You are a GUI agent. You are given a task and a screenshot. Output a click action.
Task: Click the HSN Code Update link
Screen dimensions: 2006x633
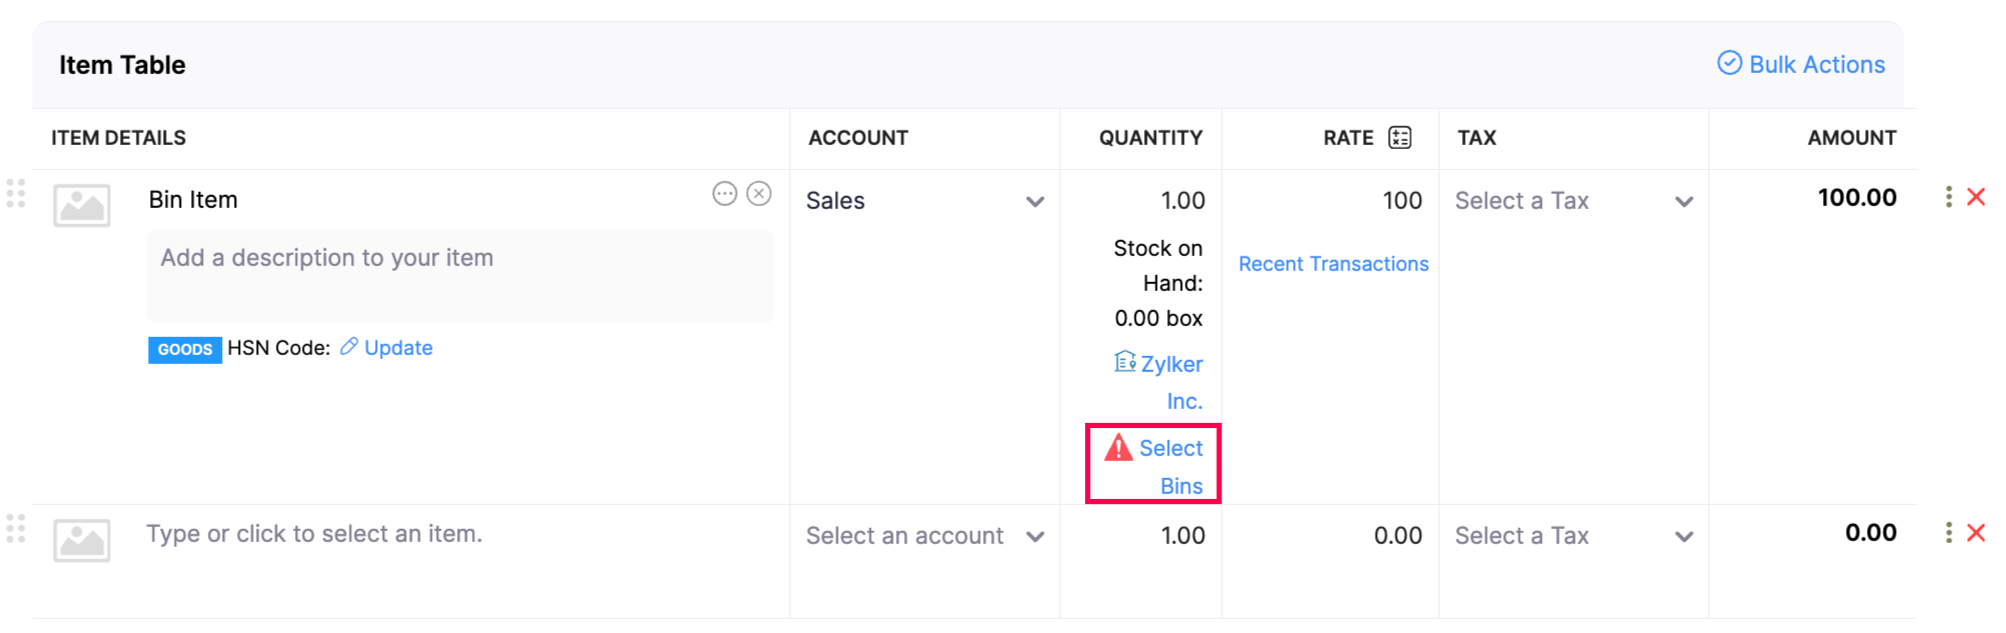(x=397, y=348)
